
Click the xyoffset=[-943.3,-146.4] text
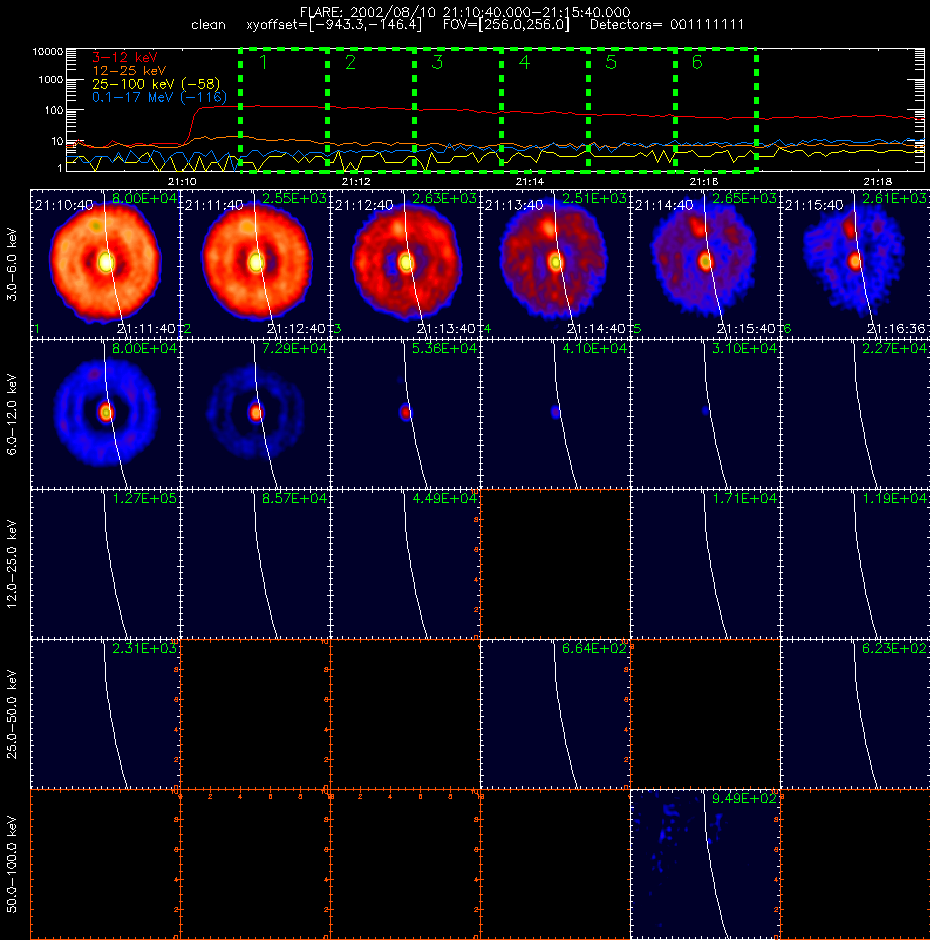(x=334, y=25)
